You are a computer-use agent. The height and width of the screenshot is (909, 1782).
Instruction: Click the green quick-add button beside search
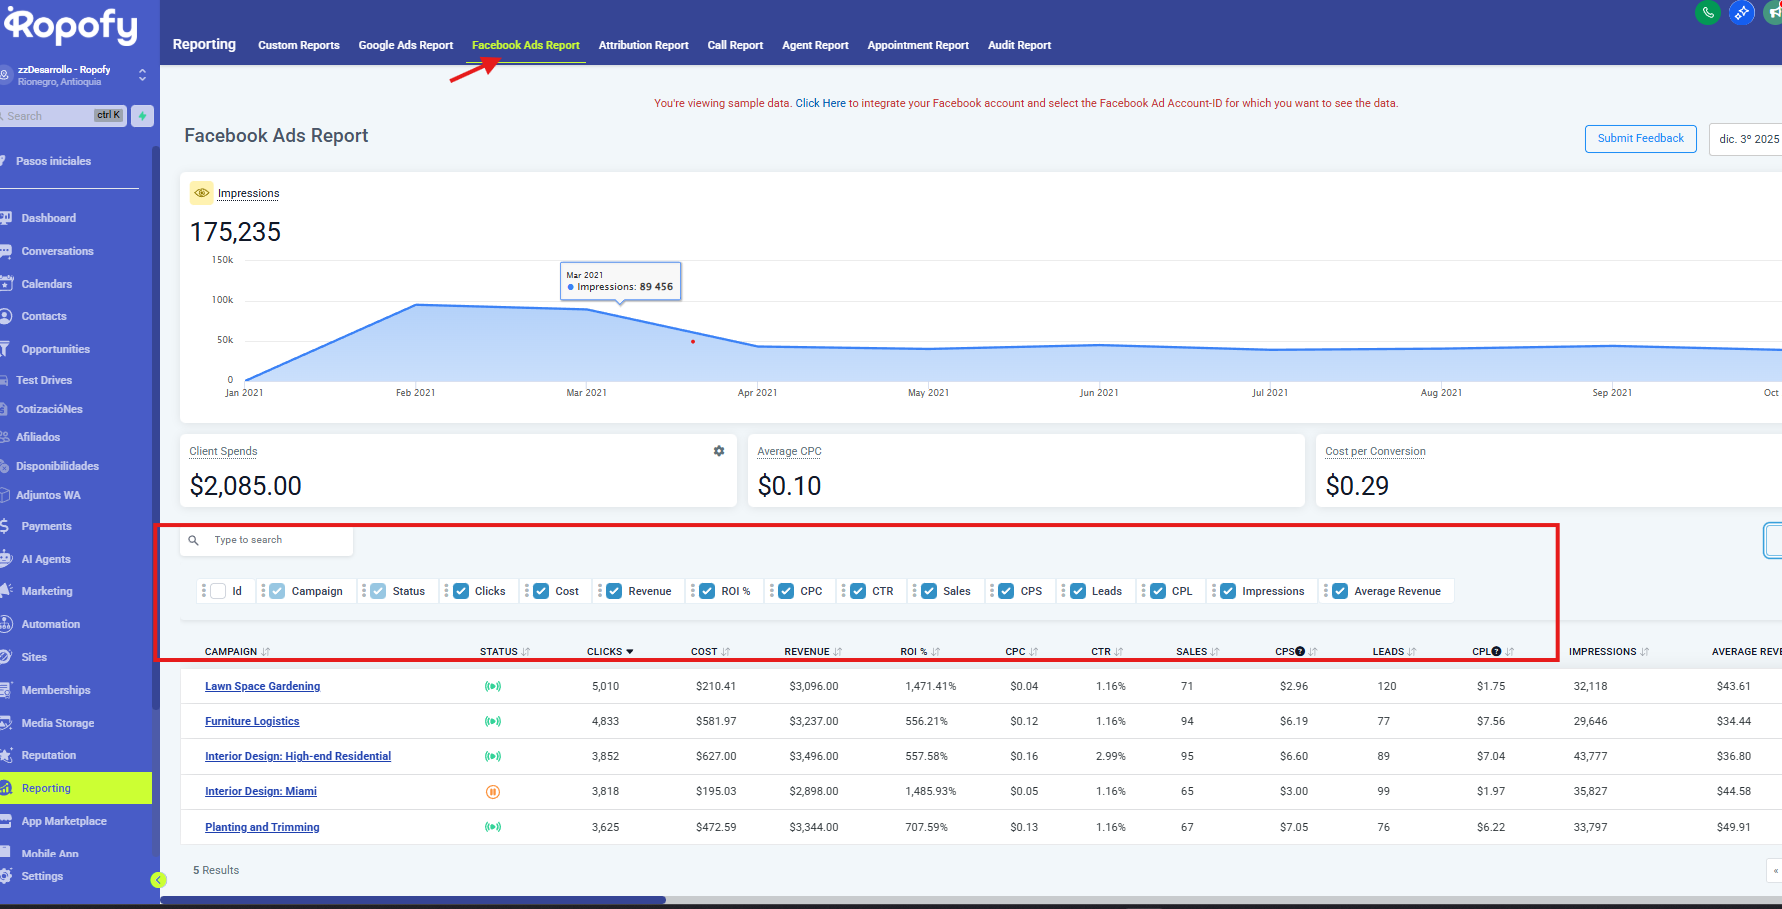click(x=142, y=116)
